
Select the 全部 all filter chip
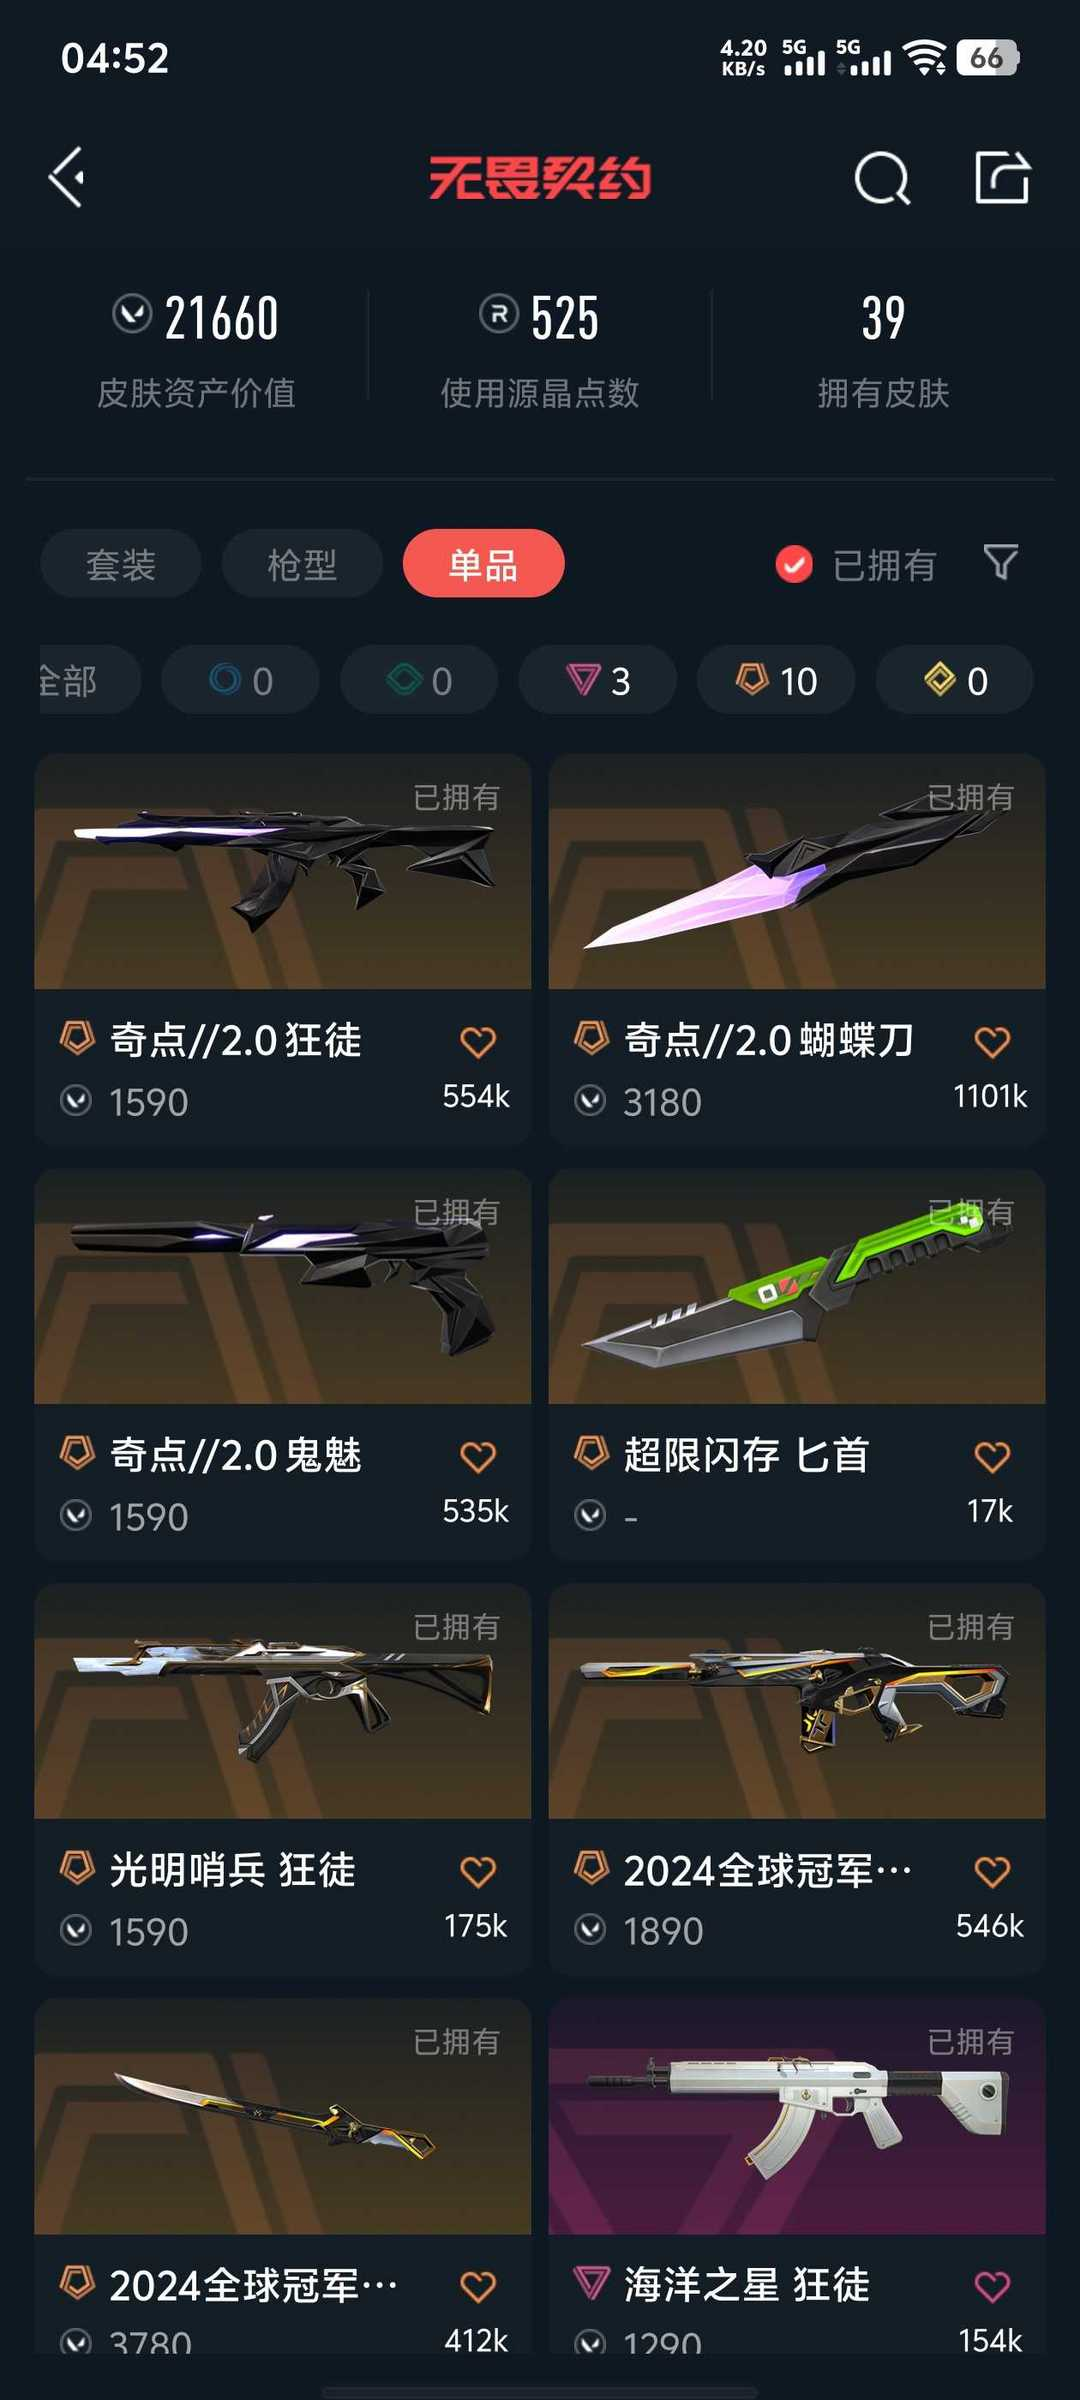click(88, 680)
